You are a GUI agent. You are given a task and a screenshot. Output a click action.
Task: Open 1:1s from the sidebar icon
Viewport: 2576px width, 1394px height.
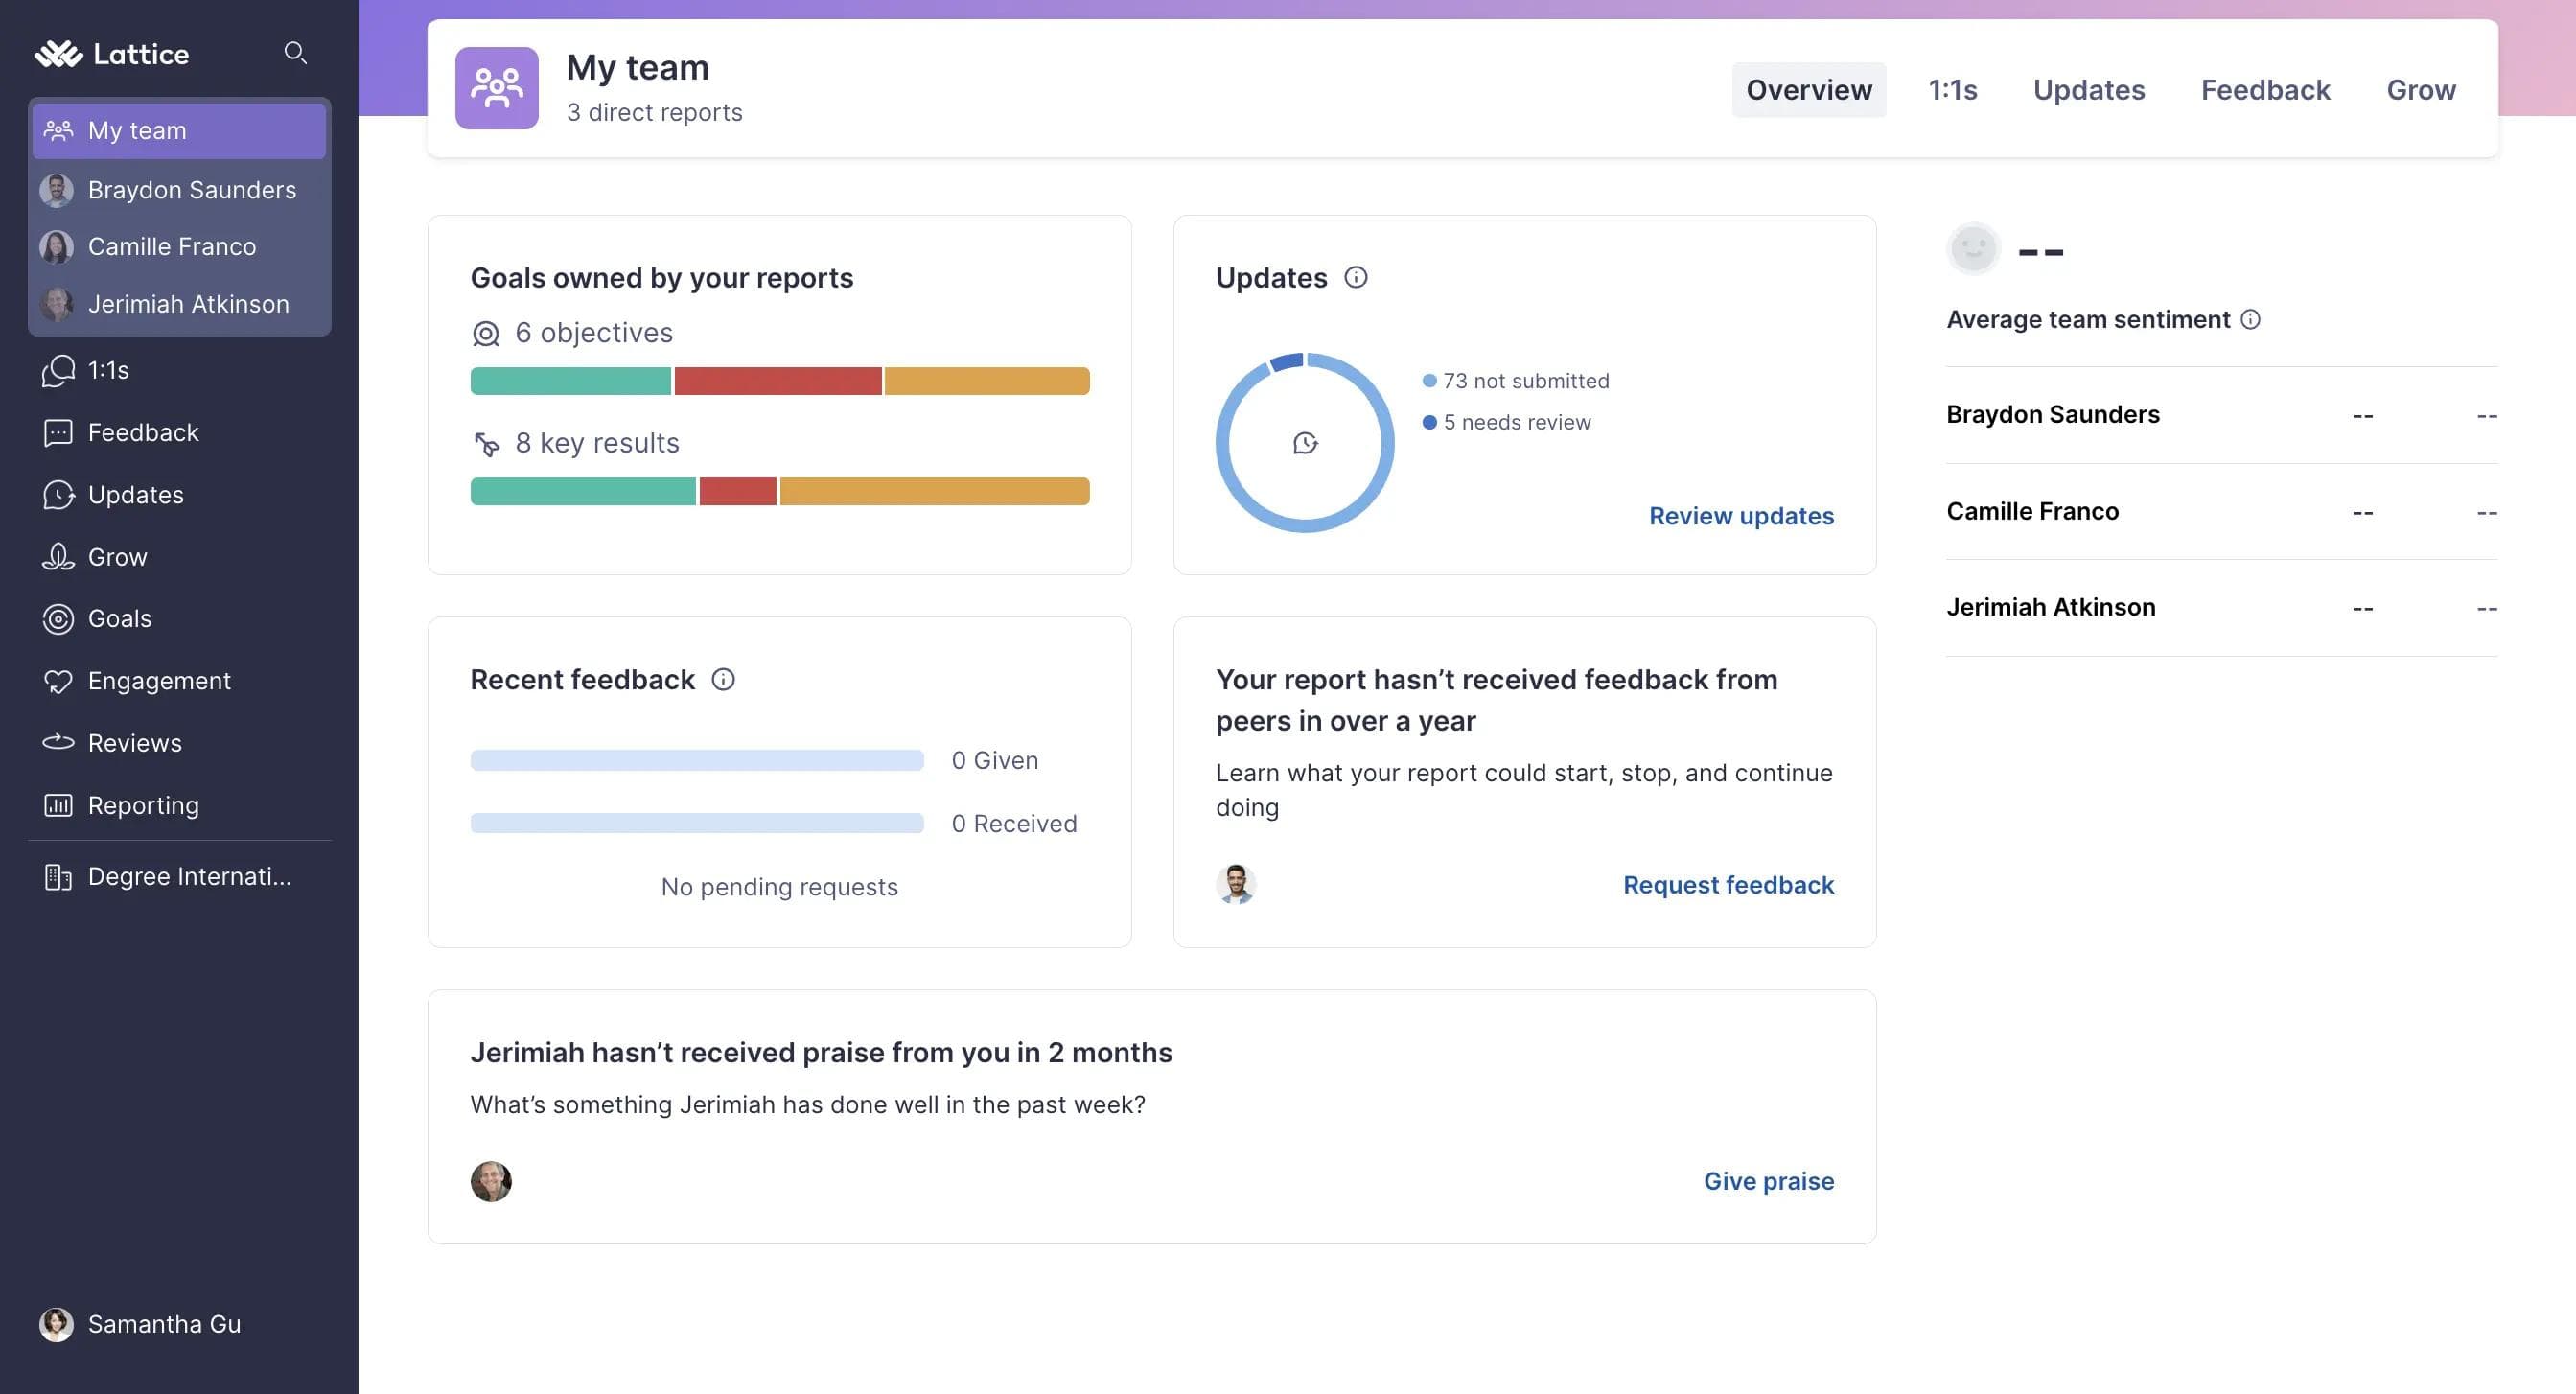coord(58,370)
